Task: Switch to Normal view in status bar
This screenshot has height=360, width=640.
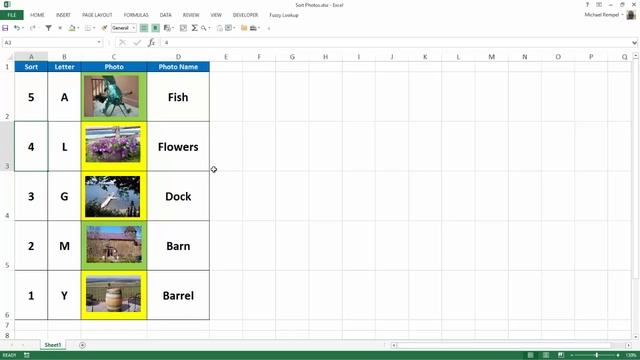Action: [x=530, y=356]
